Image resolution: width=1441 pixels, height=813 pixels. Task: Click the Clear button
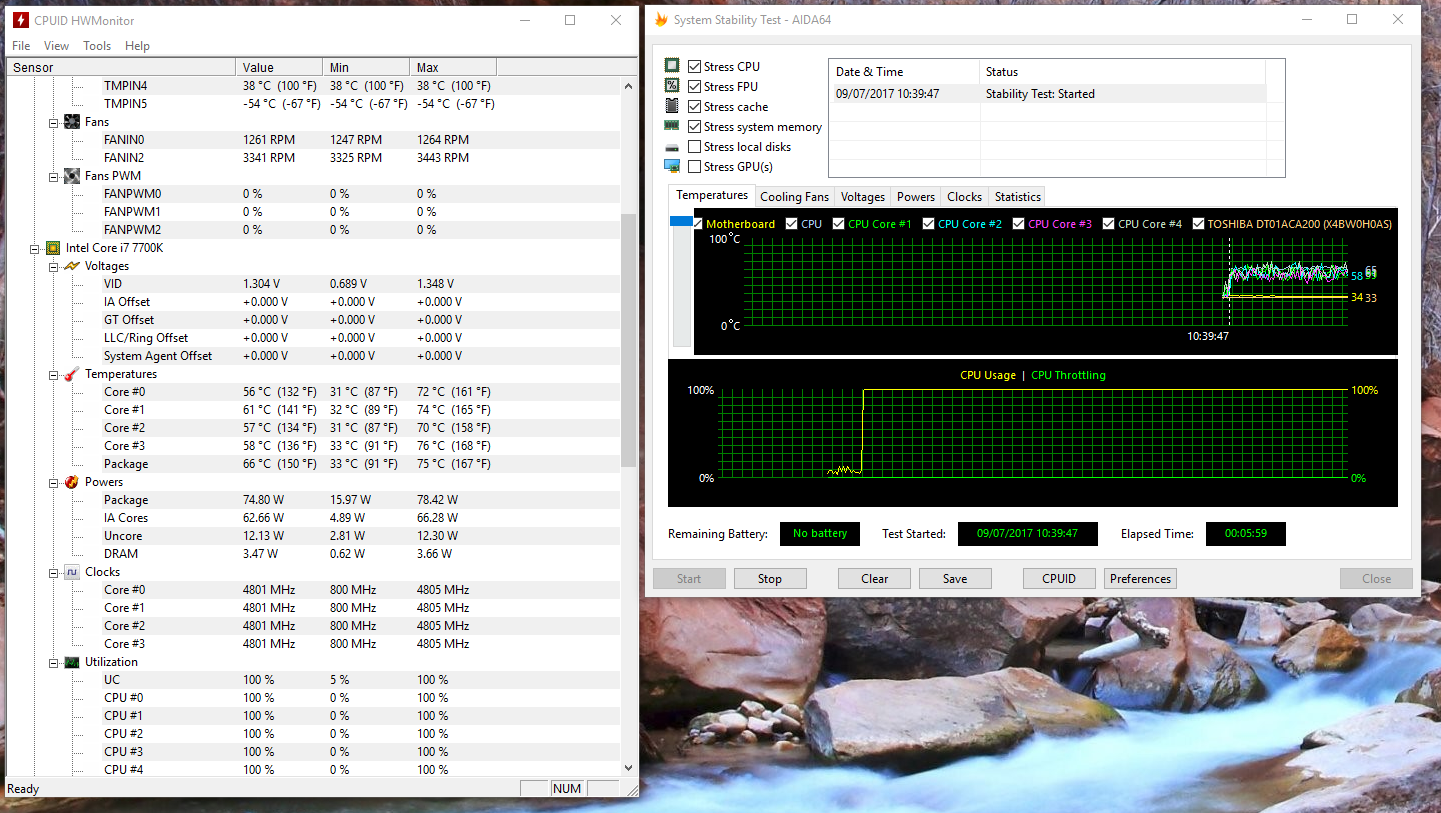click(875, 579)
